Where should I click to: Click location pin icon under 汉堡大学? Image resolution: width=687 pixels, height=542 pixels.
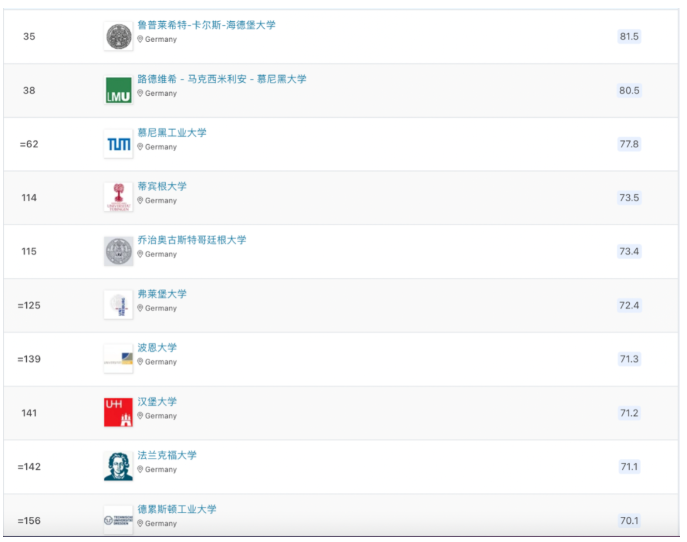coord(140,415)
